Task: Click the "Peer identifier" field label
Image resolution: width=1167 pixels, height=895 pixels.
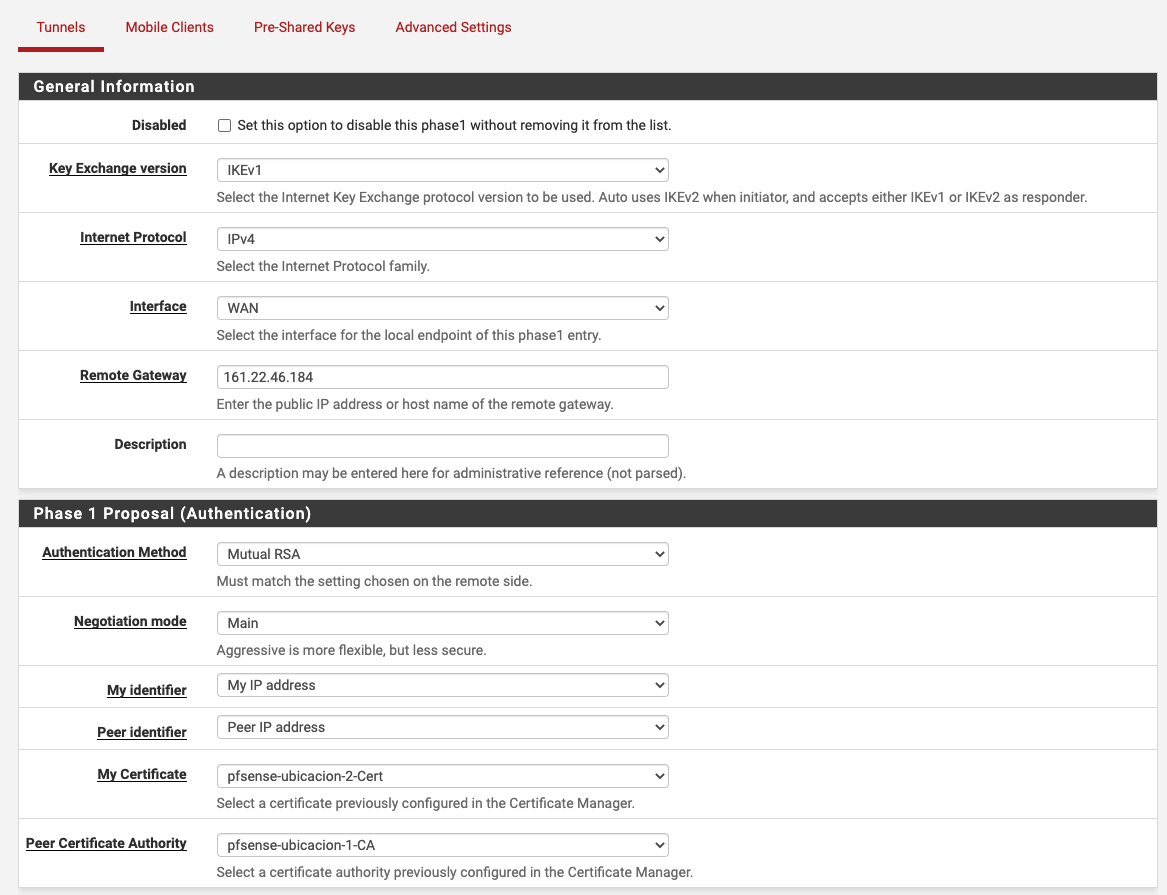Action: tap(142, 732)
